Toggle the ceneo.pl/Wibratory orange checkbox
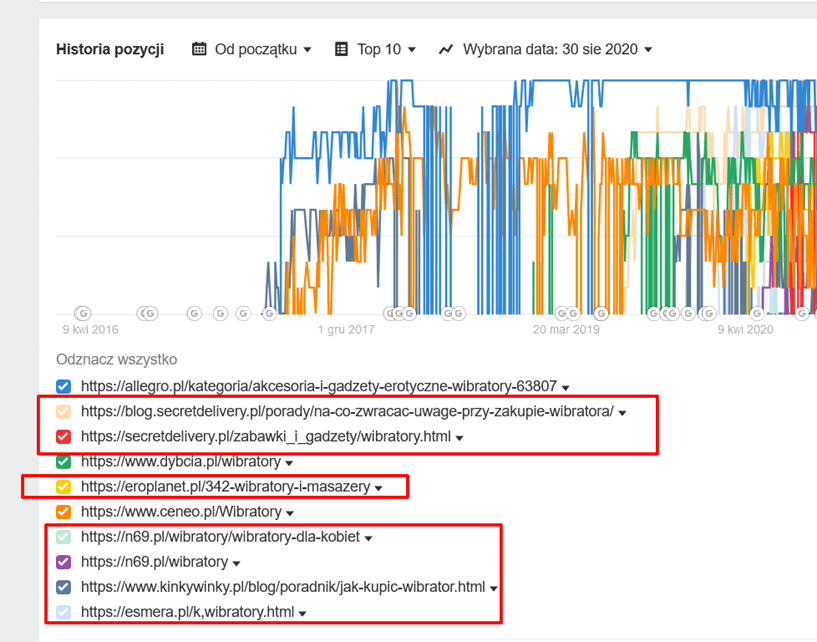817x642 pixels. coord(64,512)
